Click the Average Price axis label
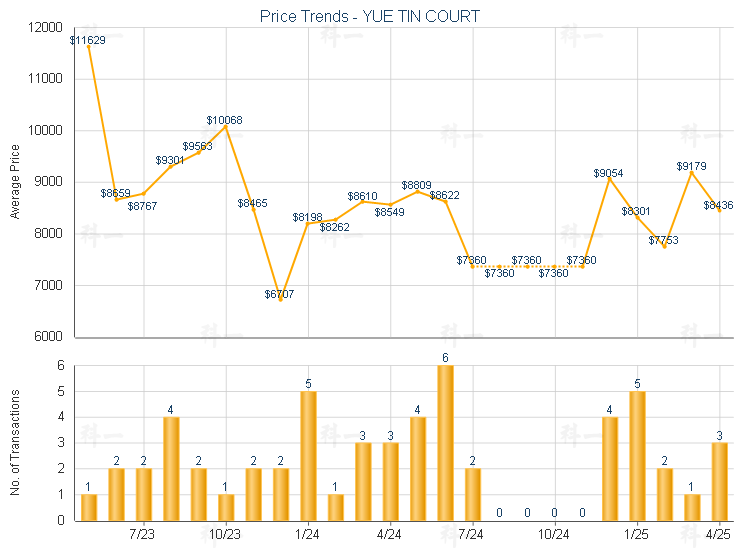Viewport: 740px width, 550px height. tap(15, 182)
